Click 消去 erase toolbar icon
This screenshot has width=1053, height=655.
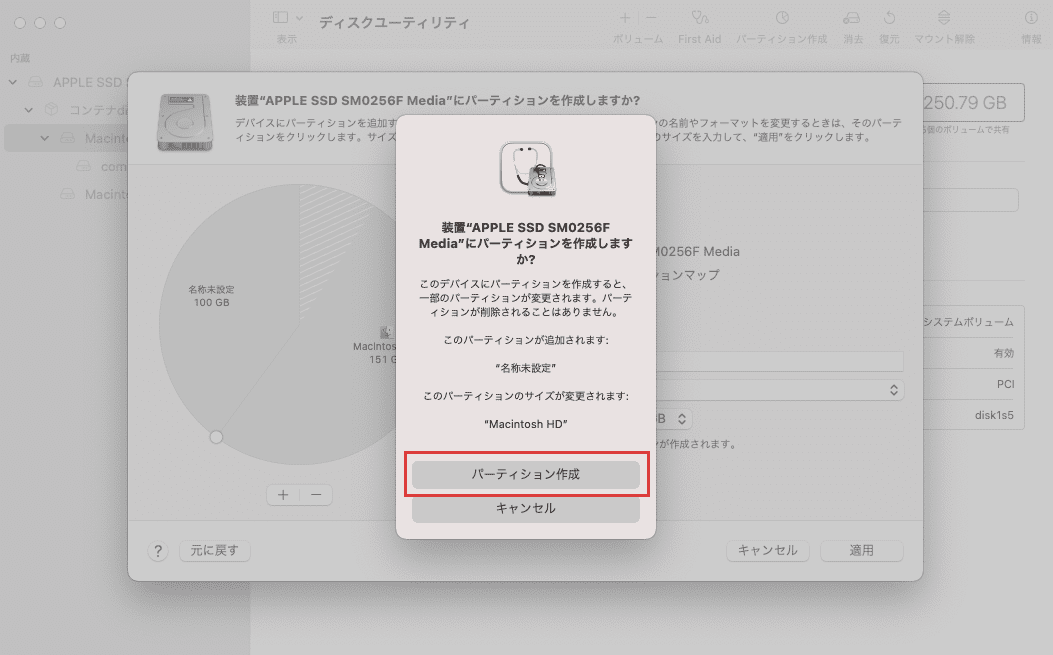point(852,17)
